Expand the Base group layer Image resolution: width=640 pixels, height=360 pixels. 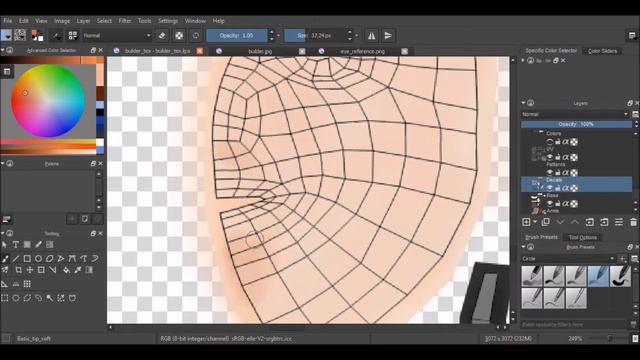click(544, 196)
